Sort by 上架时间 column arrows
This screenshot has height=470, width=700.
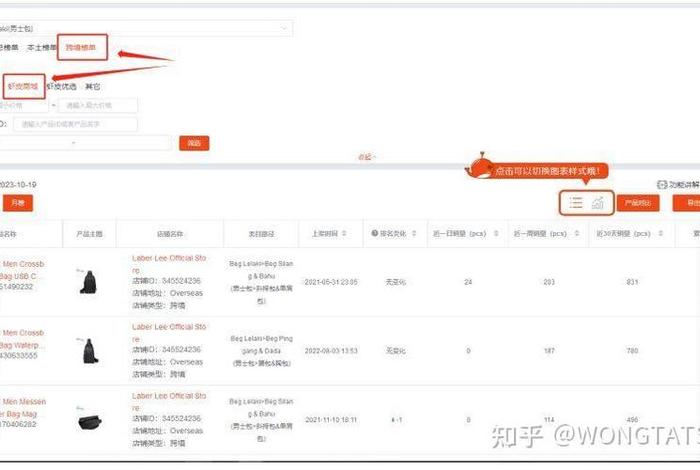coord(344,233)
